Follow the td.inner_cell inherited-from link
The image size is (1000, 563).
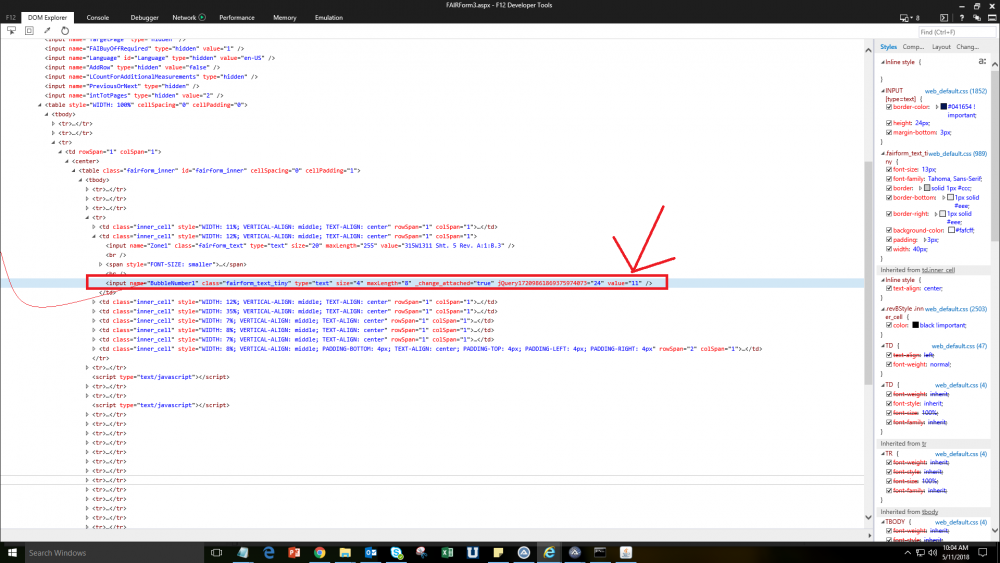tap(938, 270)
